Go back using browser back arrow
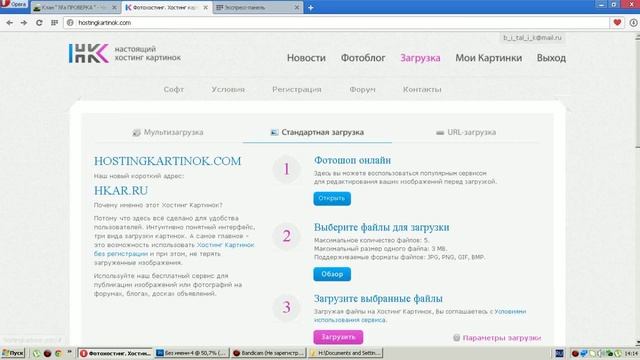640x360 pixels. [x=9, y=23]
